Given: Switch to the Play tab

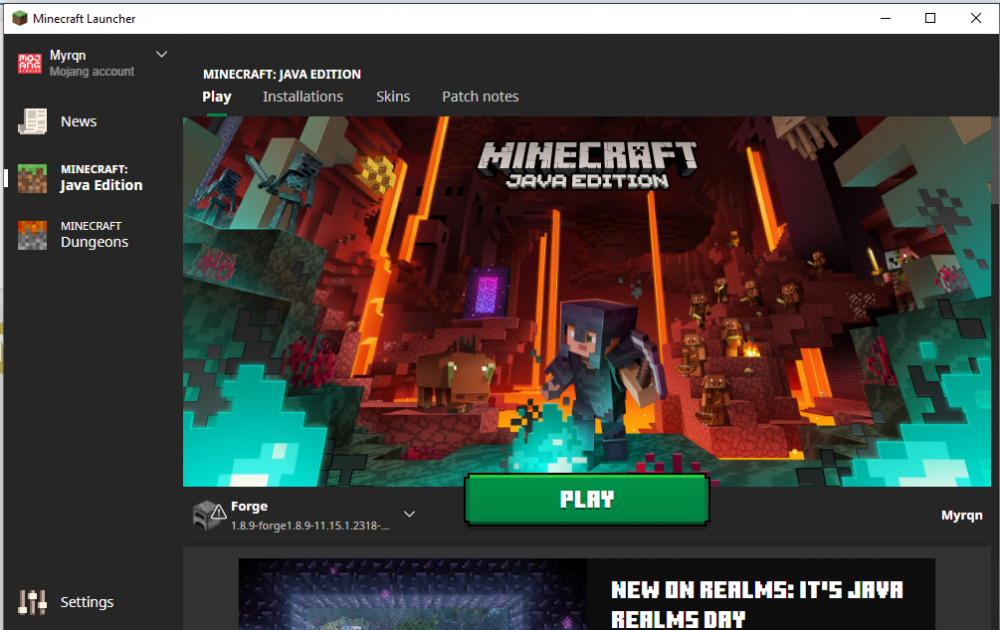Looking at the screenshot, I should coord(217,97).
